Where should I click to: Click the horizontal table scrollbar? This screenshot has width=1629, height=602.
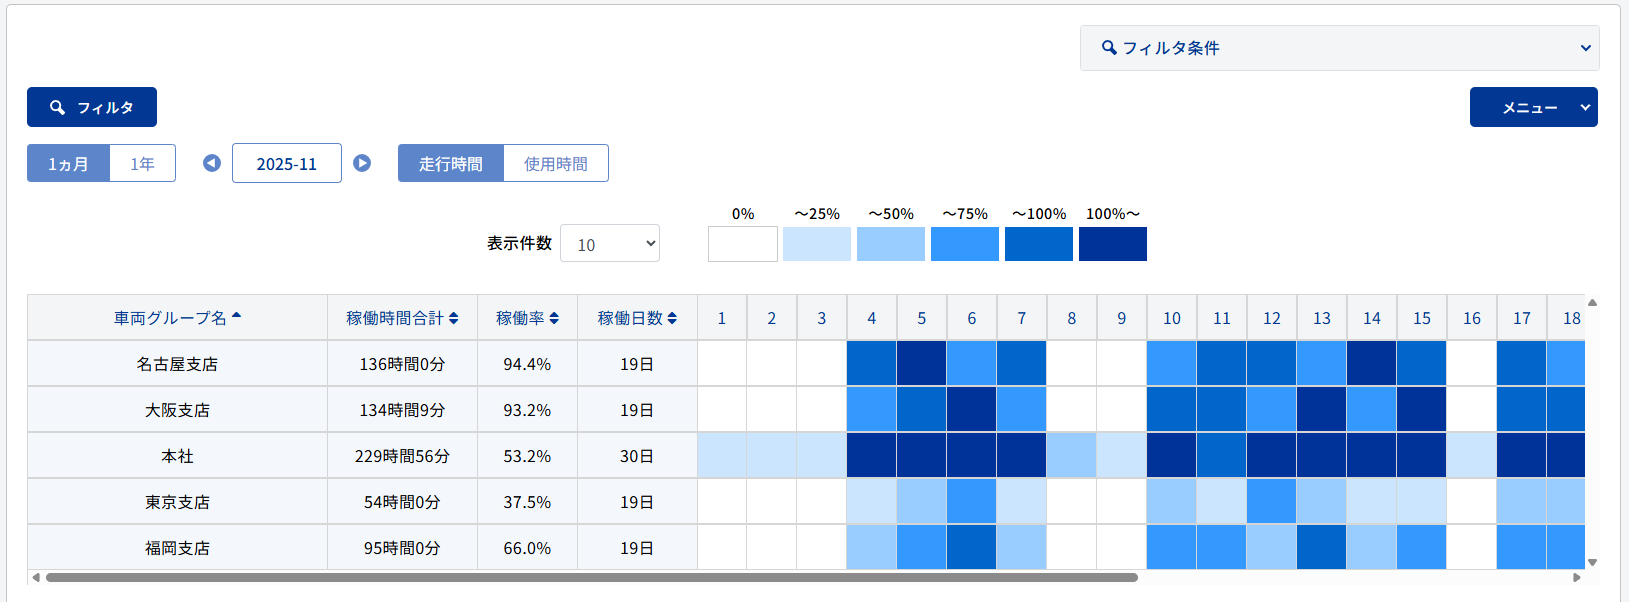591,577
